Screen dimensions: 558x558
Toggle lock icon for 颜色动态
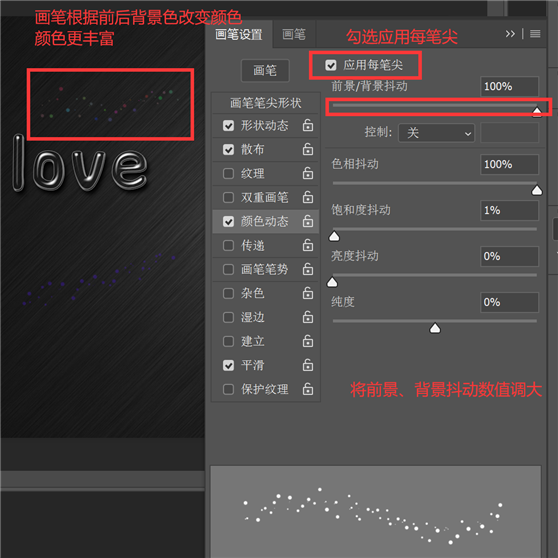tap(308, 221)
